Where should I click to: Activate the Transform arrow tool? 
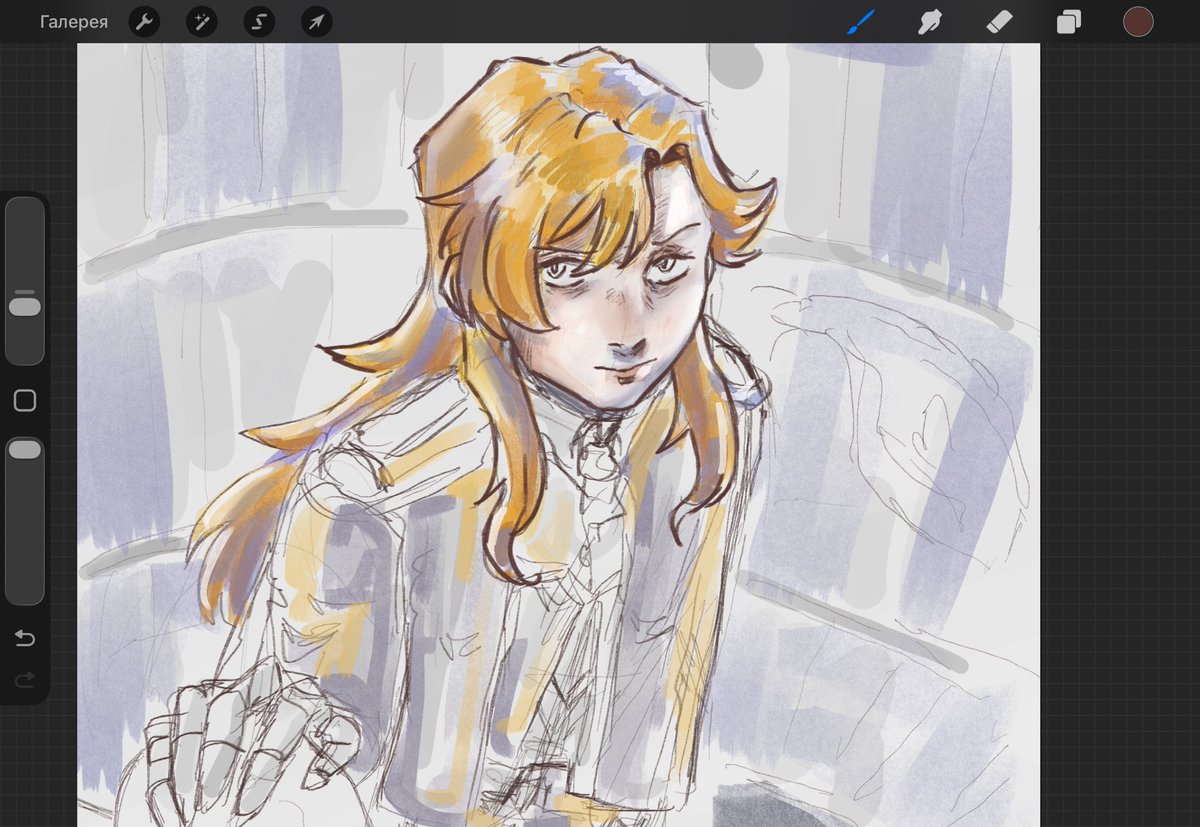pos(317,22)
